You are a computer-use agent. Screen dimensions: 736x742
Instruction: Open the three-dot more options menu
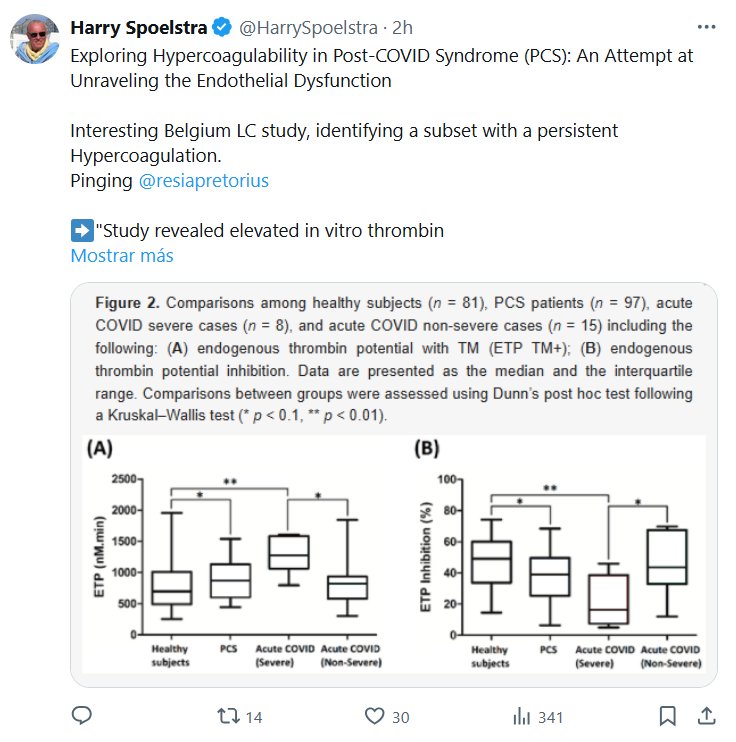point(706,27)
